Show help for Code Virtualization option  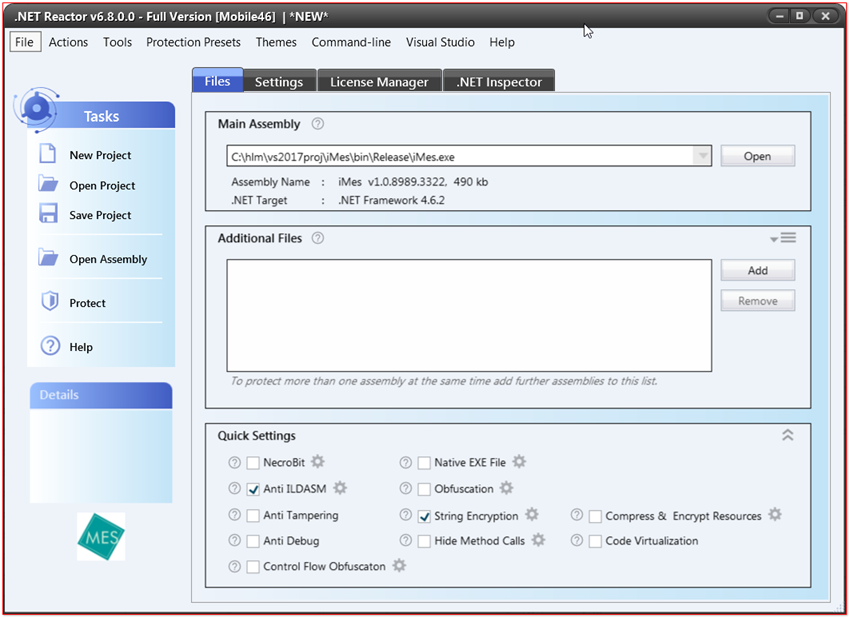tap(577, 540)
